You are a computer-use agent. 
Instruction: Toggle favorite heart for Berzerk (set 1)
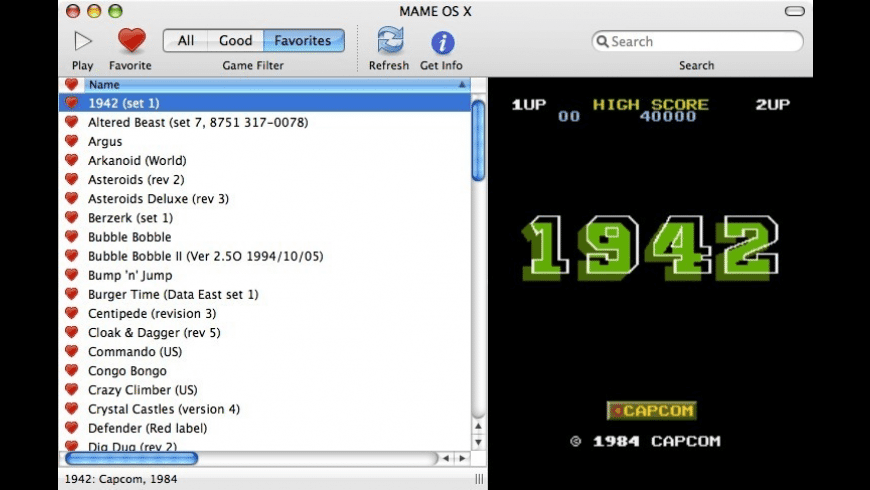(71, 217)
